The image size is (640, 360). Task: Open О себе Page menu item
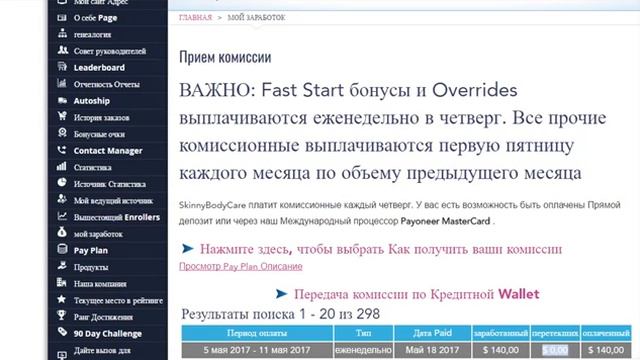tap(96, 18)
